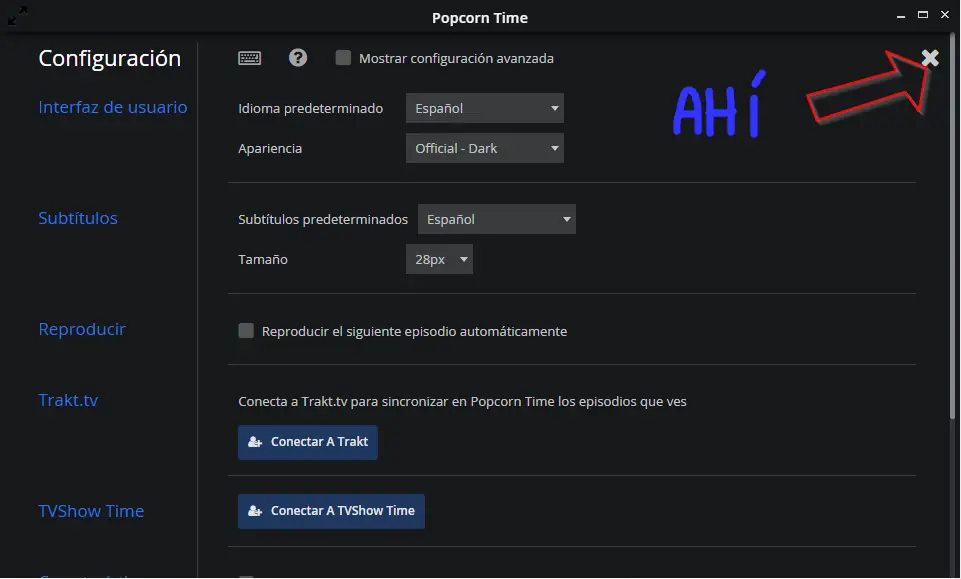Click the settings vertical scrollbar
961x579 pixels.
tap(952, 227)
